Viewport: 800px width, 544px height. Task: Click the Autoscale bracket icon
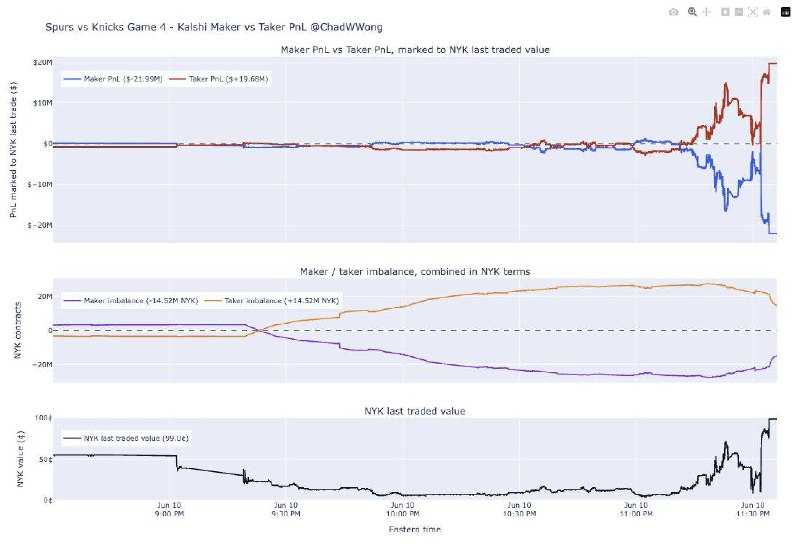pyautogui.click(x=753, y=12)
